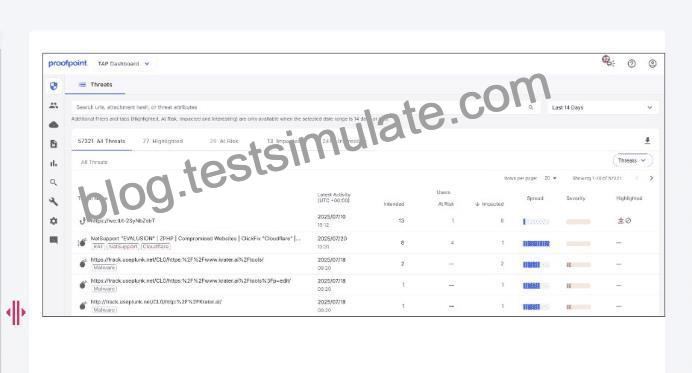Switch to the At Risk tab

(x=224, y=141)
